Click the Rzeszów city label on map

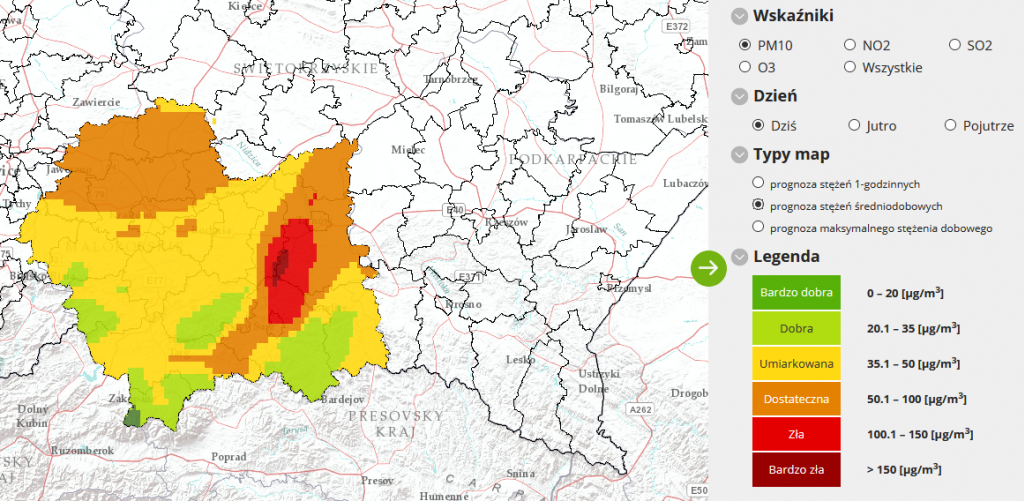click(x=506, y=222)
